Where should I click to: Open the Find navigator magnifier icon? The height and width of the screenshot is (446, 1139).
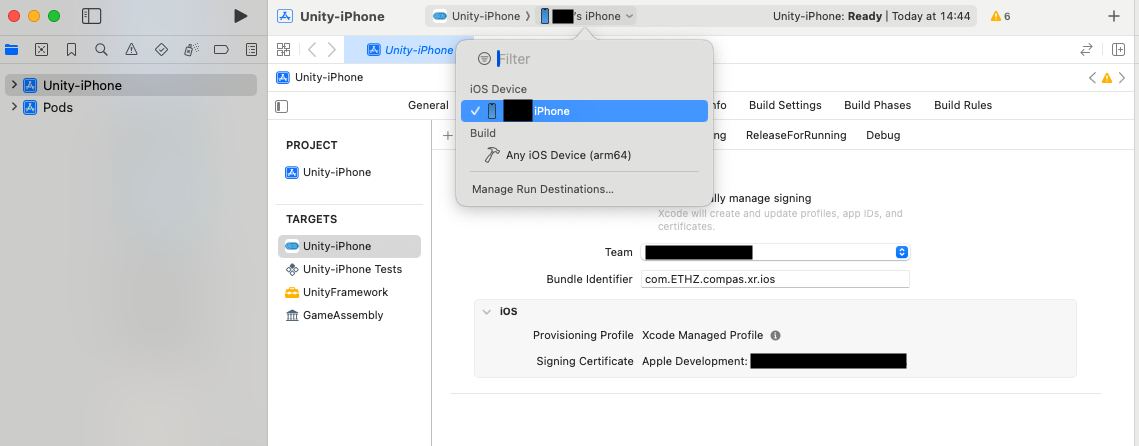pyautogui.click(x=101, y=49)
